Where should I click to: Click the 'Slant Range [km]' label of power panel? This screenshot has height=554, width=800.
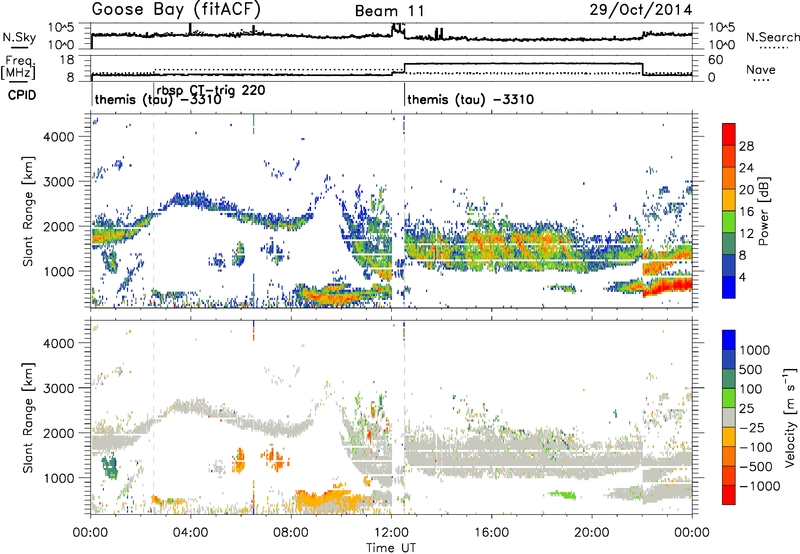tap(28, 211)
